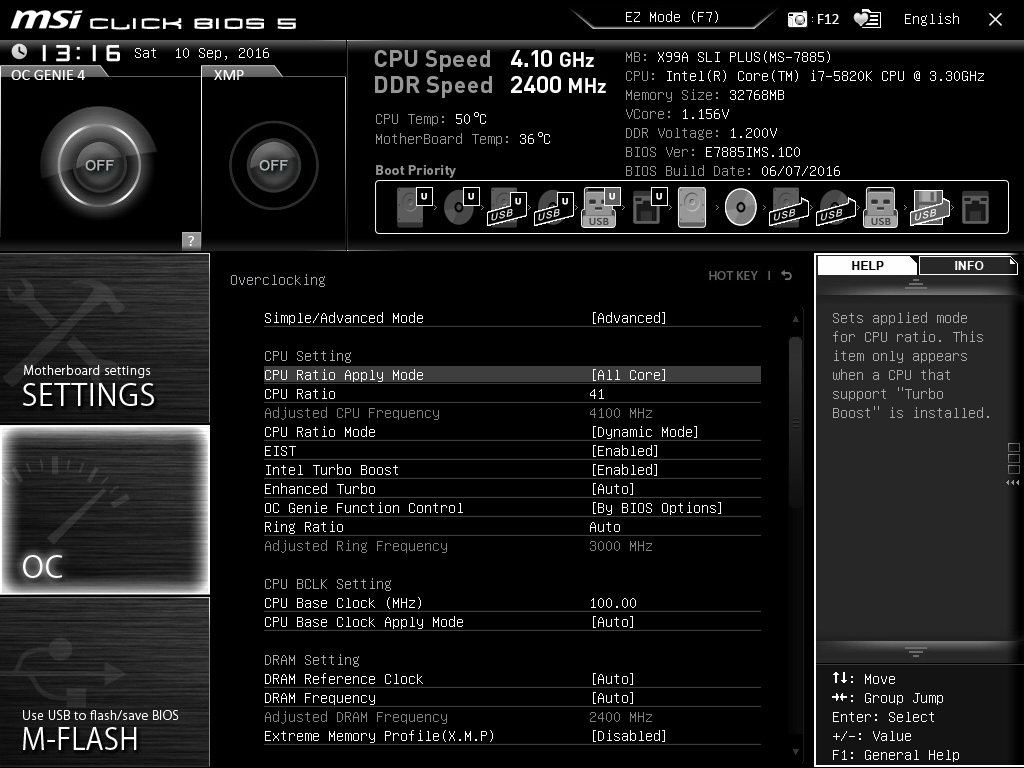Click the Adjusted CPU Frequency 4100 MHz value
1024x768 pixels.
click(x=620, y=413)
